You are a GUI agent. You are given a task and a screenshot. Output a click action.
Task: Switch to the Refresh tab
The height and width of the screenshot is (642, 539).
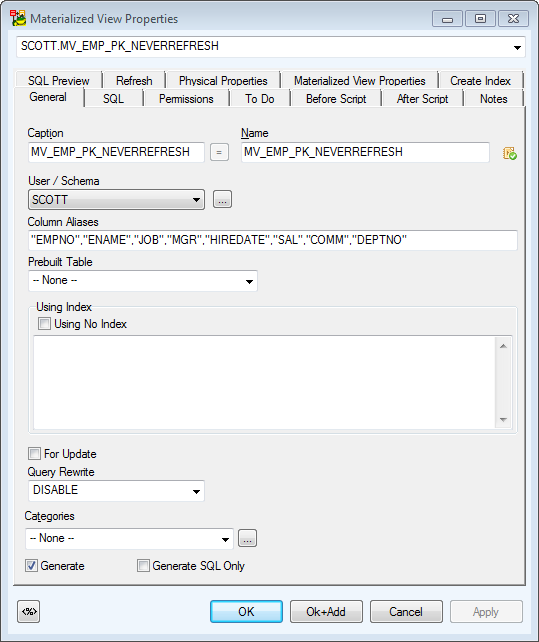134,81
